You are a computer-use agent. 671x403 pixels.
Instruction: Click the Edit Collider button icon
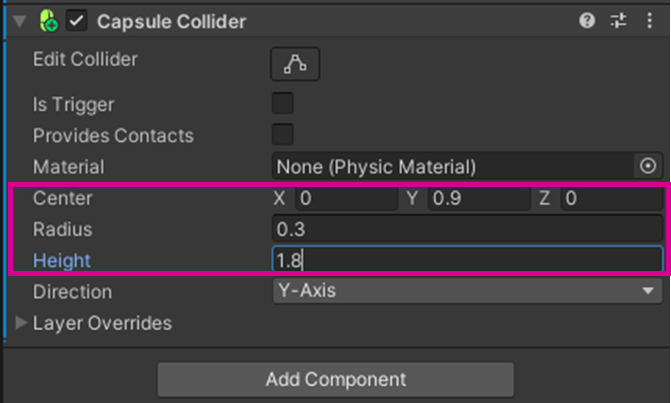tap(295, 64)
